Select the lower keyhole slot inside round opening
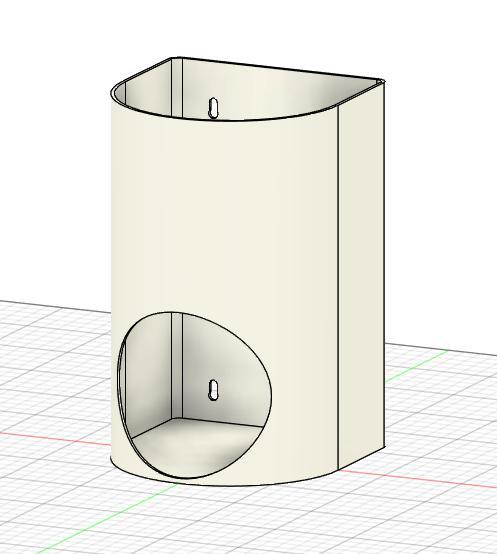 coord(213,390)
